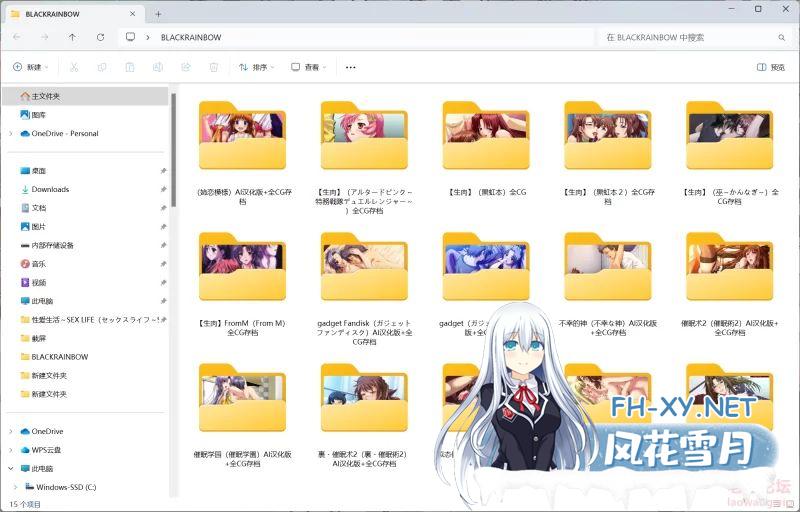The image size is (800, 512).
Task: Click the 15 个项目 status text
Action: coord(25,504)
